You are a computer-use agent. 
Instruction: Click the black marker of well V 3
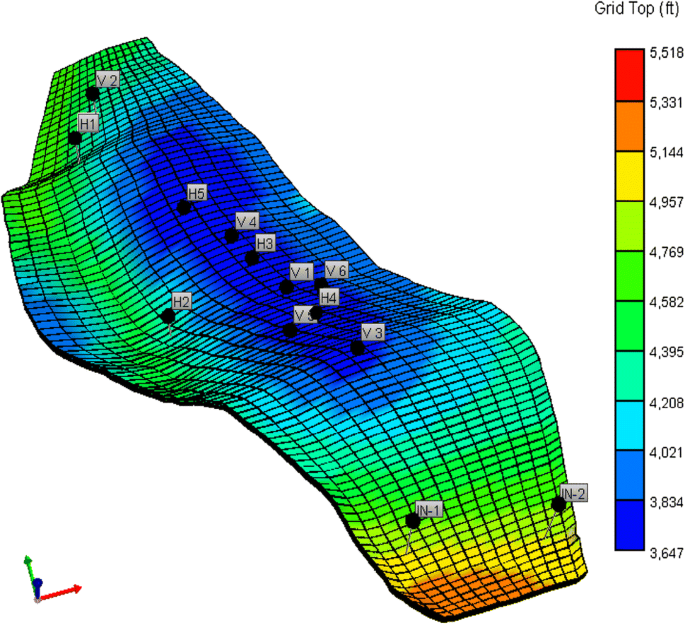pyautogui.click(x=357, y=348)
